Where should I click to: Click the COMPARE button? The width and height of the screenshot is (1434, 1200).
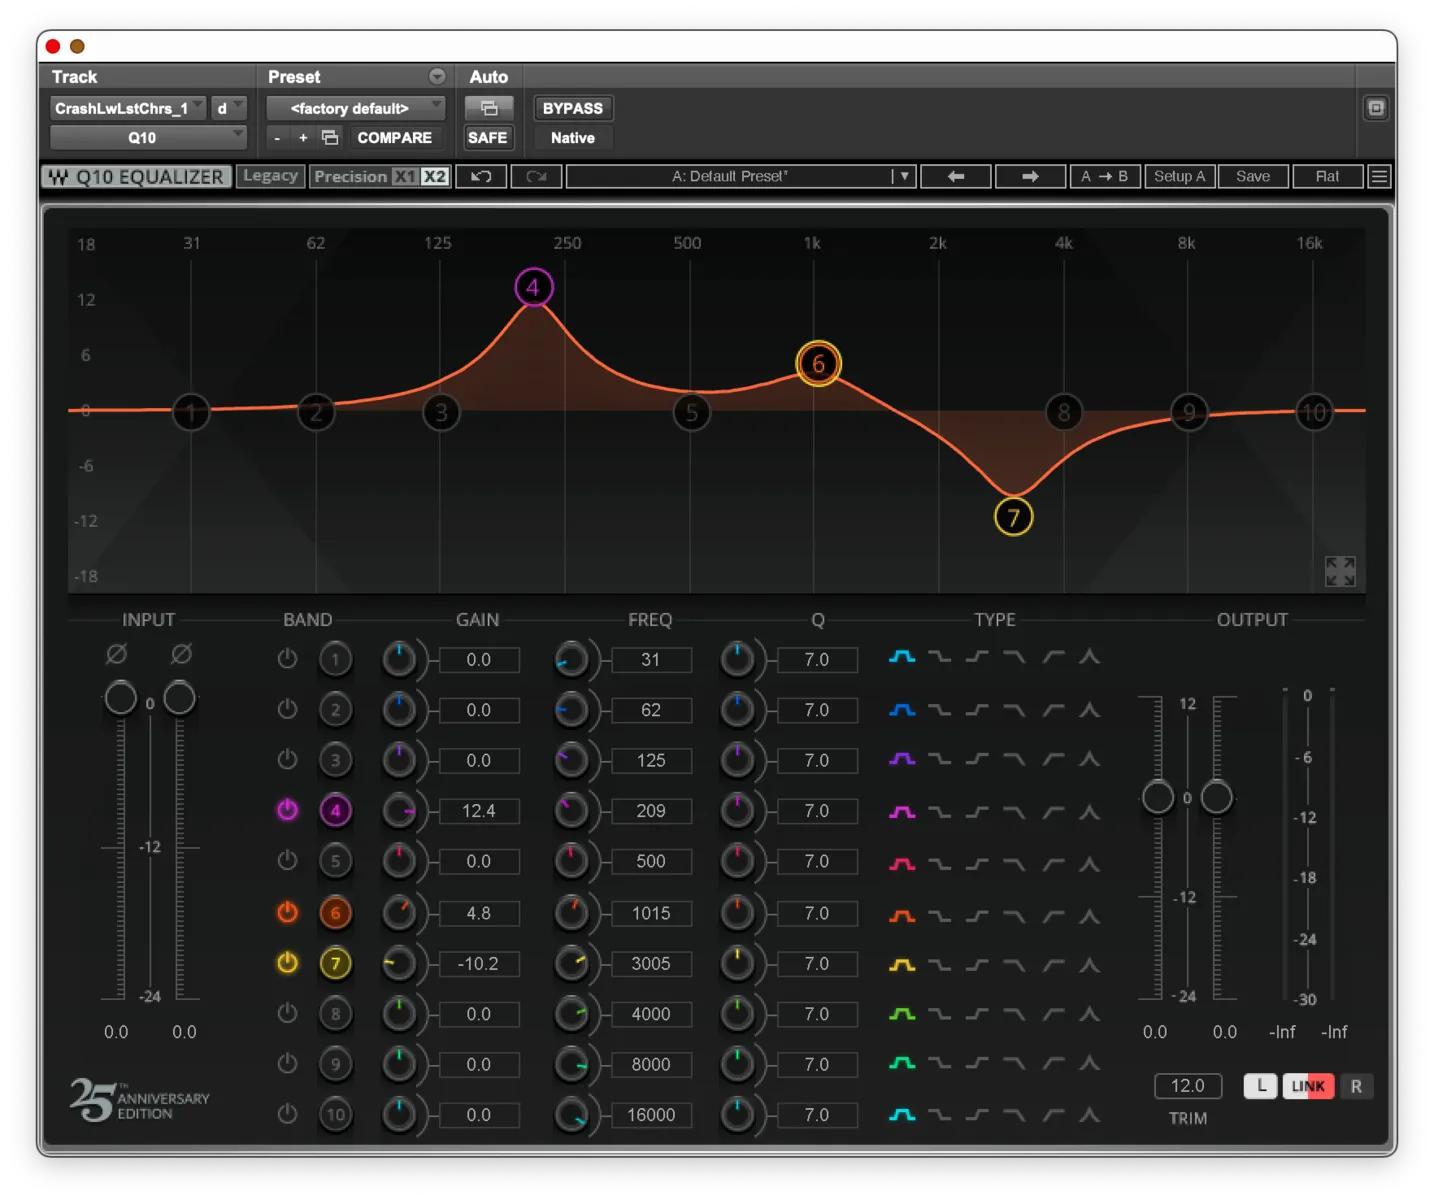tap(395, 138)
